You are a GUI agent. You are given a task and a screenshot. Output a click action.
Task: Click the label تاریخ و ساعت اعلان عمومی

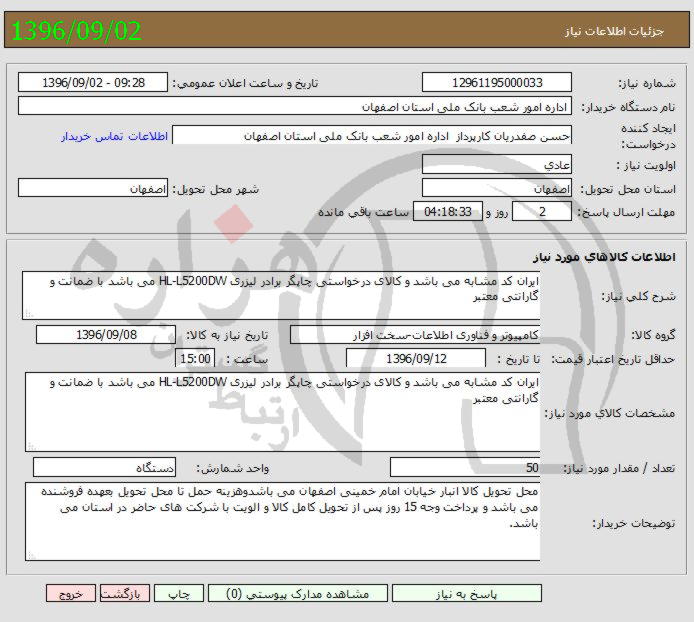[245, 83]
